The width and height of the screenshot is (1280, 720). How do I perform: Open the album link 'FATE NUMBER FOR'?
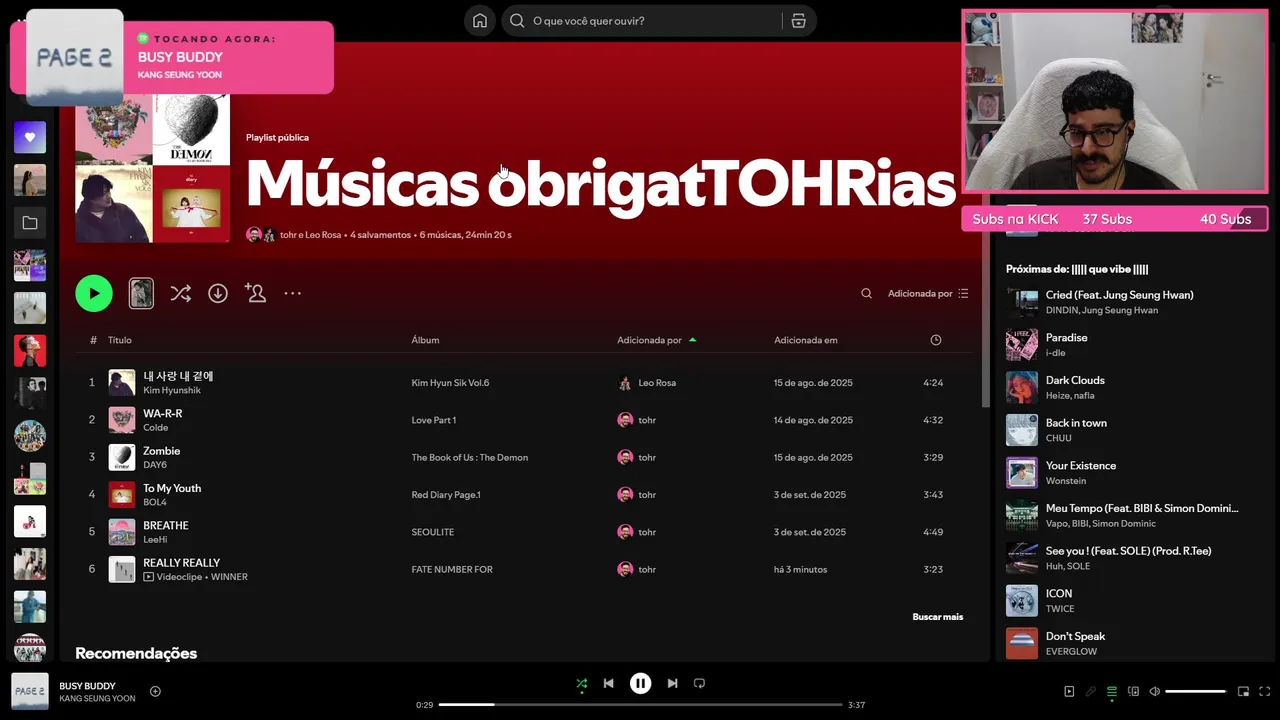pos(452,570)
